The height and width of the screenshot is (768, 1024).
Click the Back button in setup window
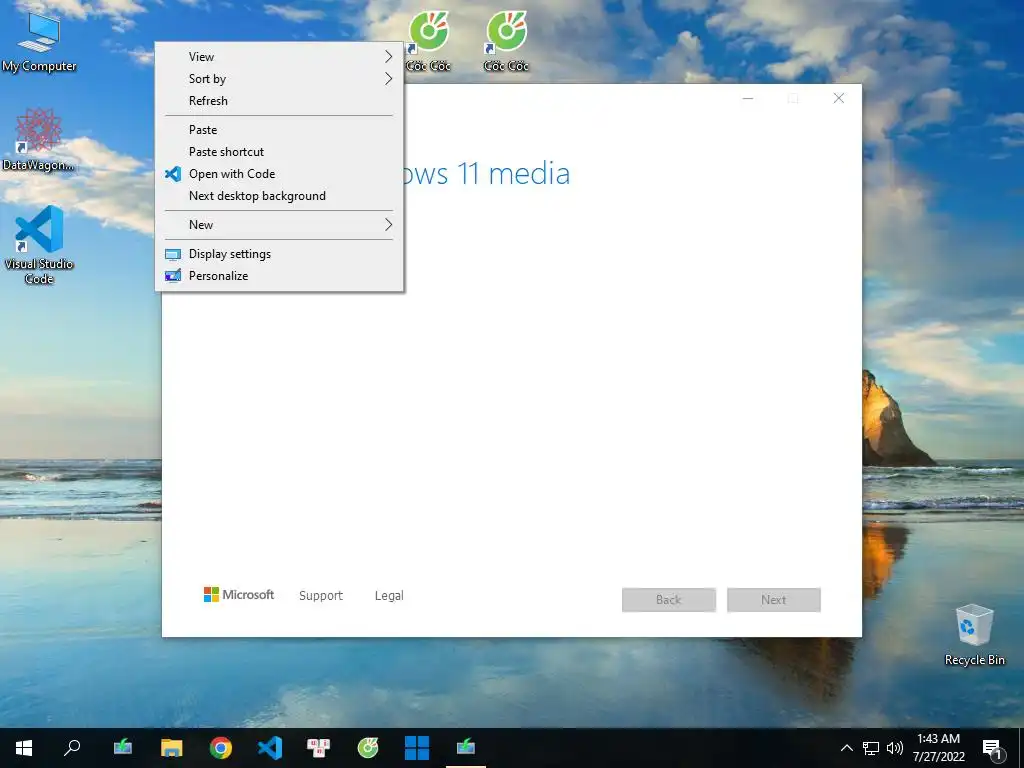(x=669, y=600)
